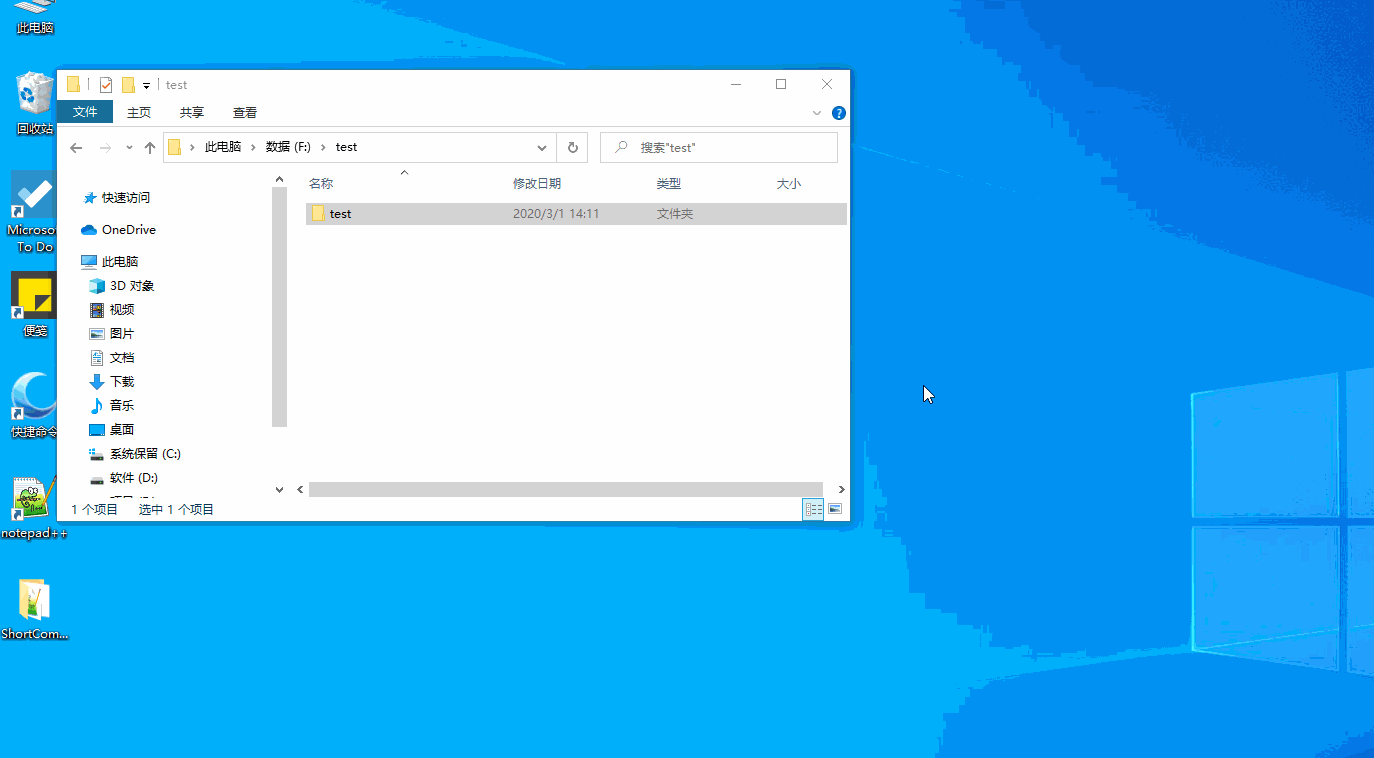This screenshot has height=758, width=1374.
Task: Open the recent locations dropdown
Action: 129,148
